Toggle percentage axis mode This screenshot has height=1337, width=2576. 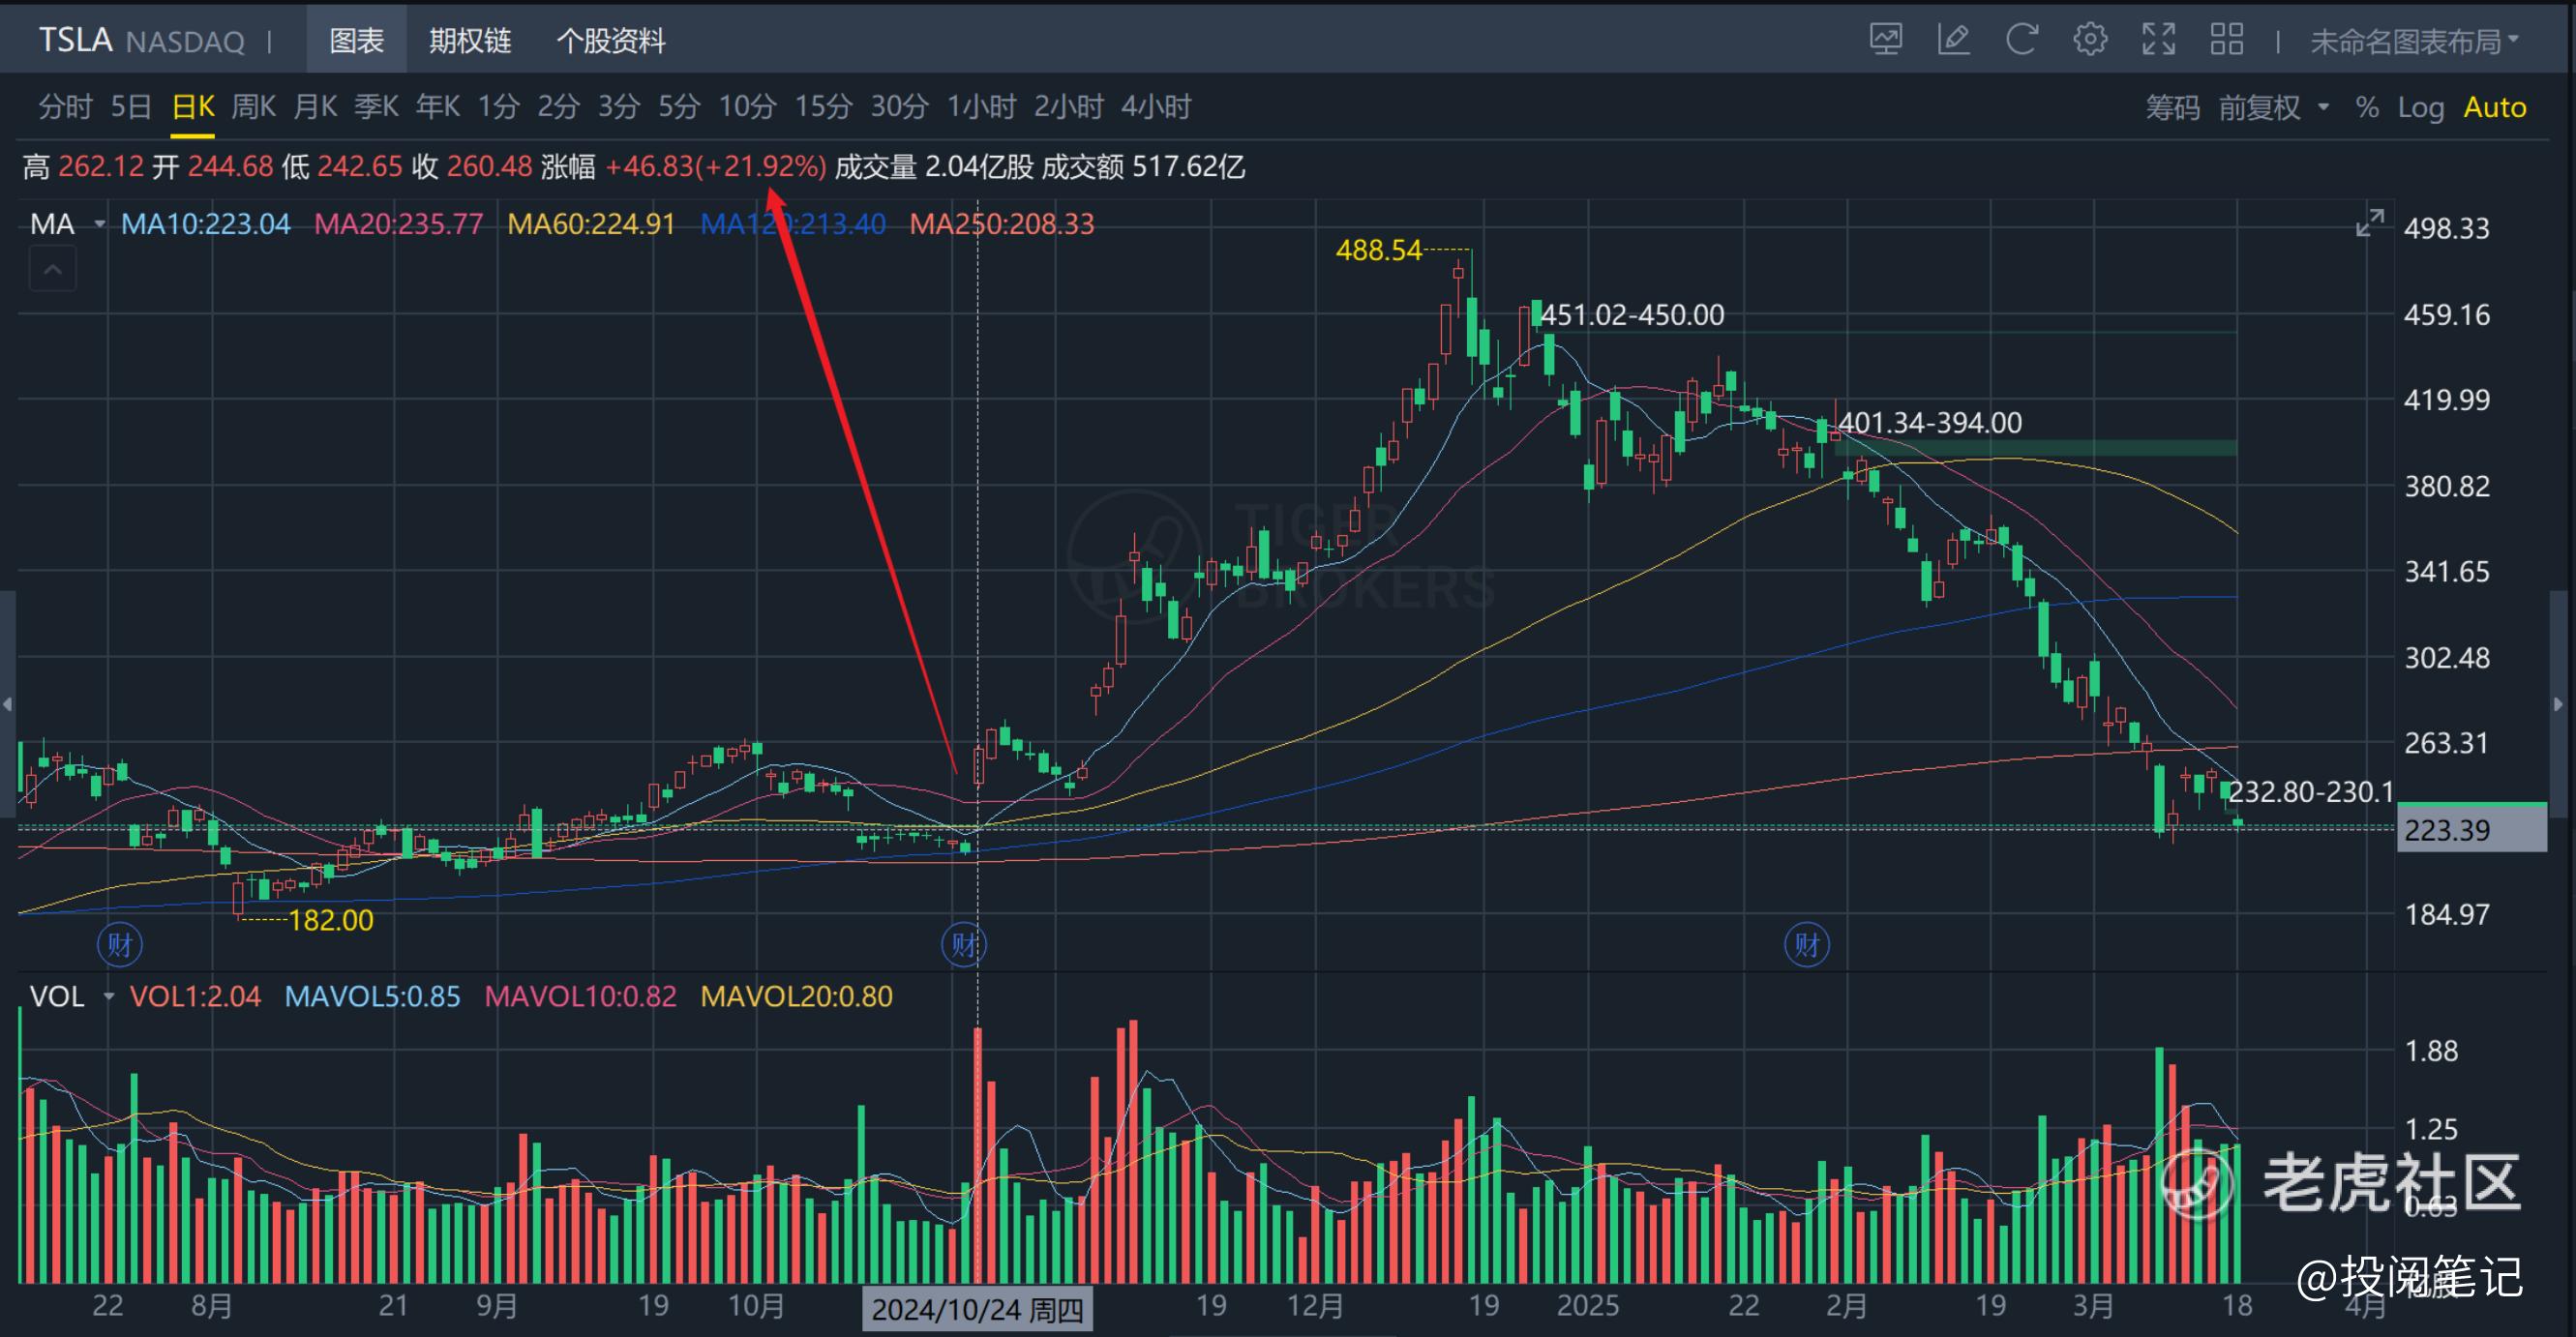pos(2366,108)
